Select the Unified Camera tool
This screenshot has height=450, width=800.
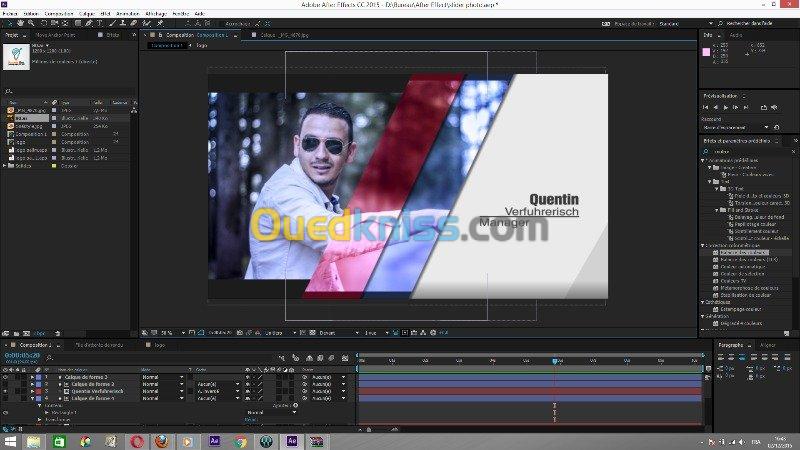coord(55,23)
